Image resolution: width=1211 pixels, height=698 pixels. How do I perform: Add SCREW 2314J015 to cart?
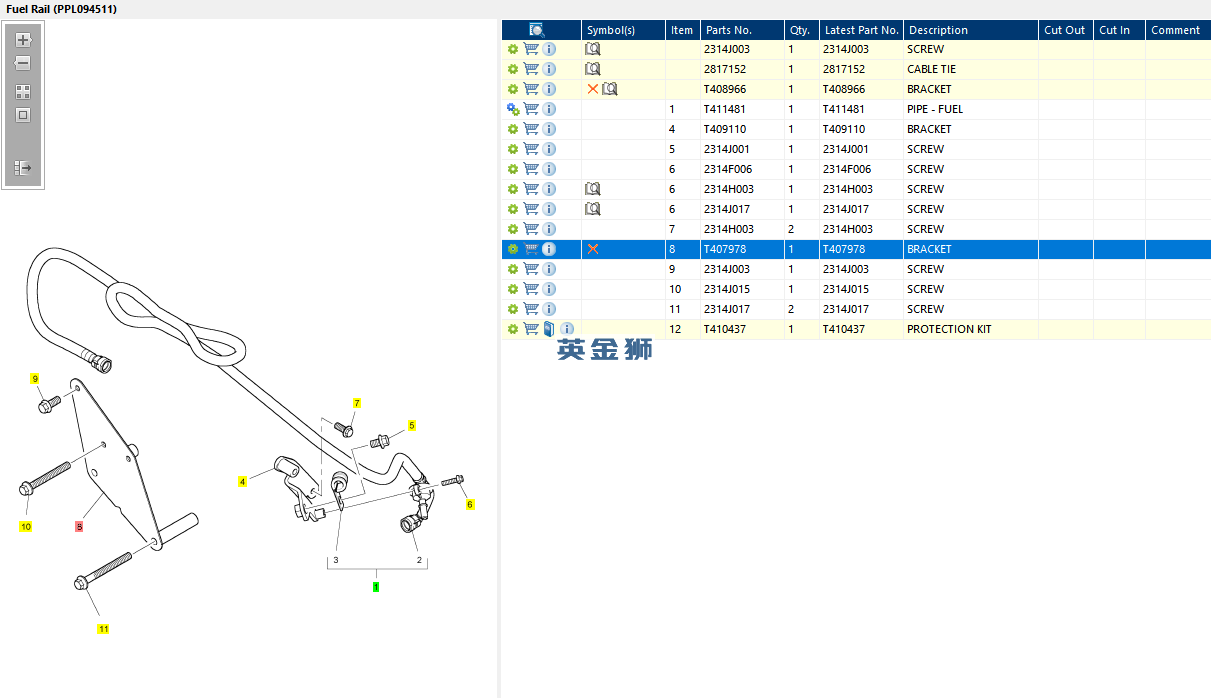[x=531, y=289]
